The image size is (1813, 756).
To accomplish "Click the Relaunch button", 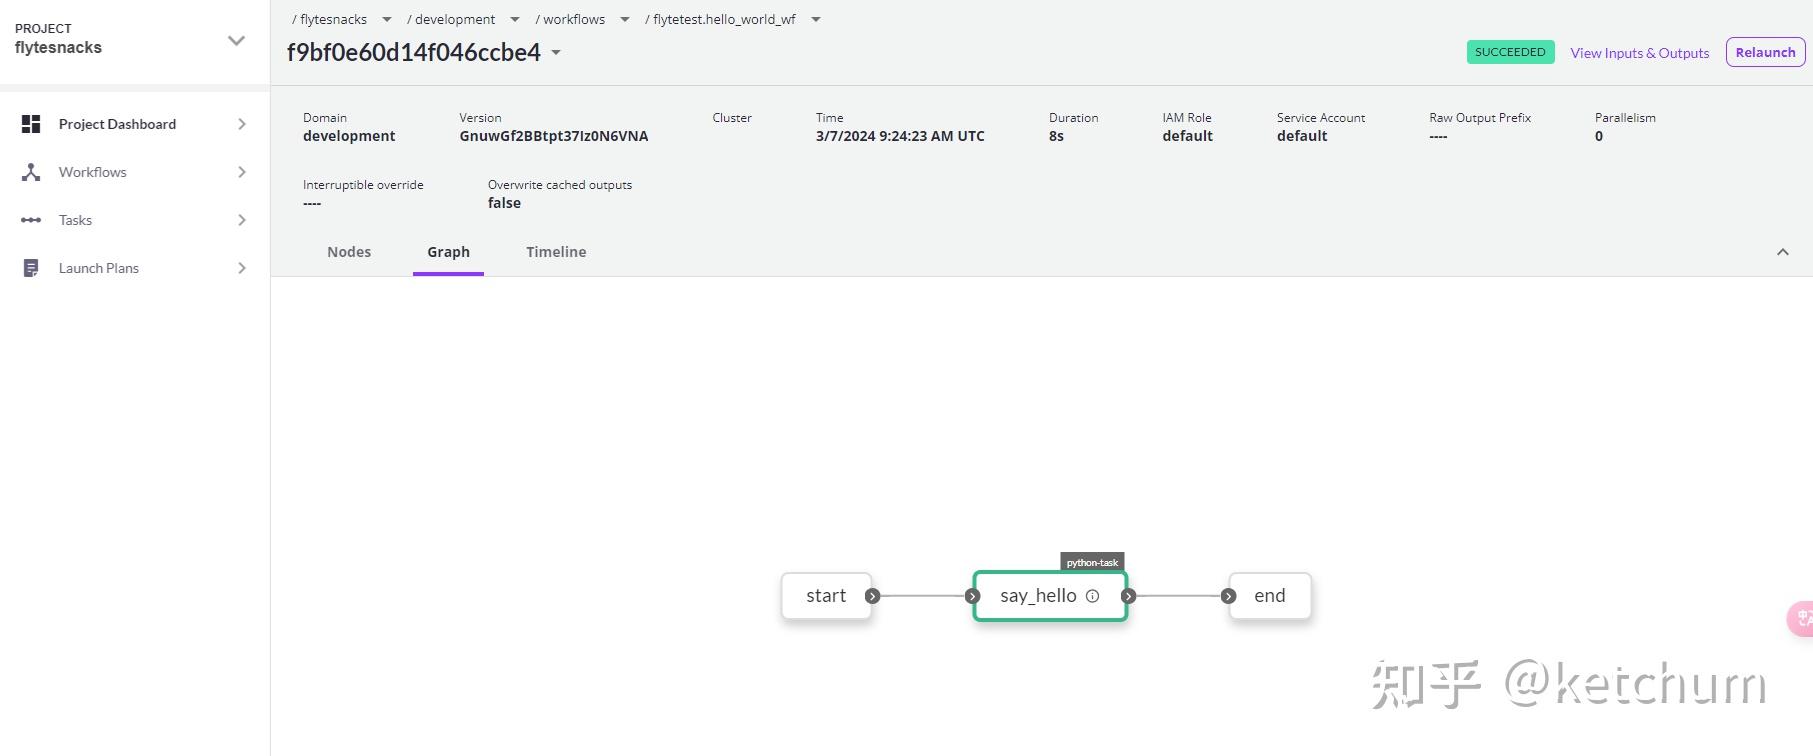I will point(1765,53).
